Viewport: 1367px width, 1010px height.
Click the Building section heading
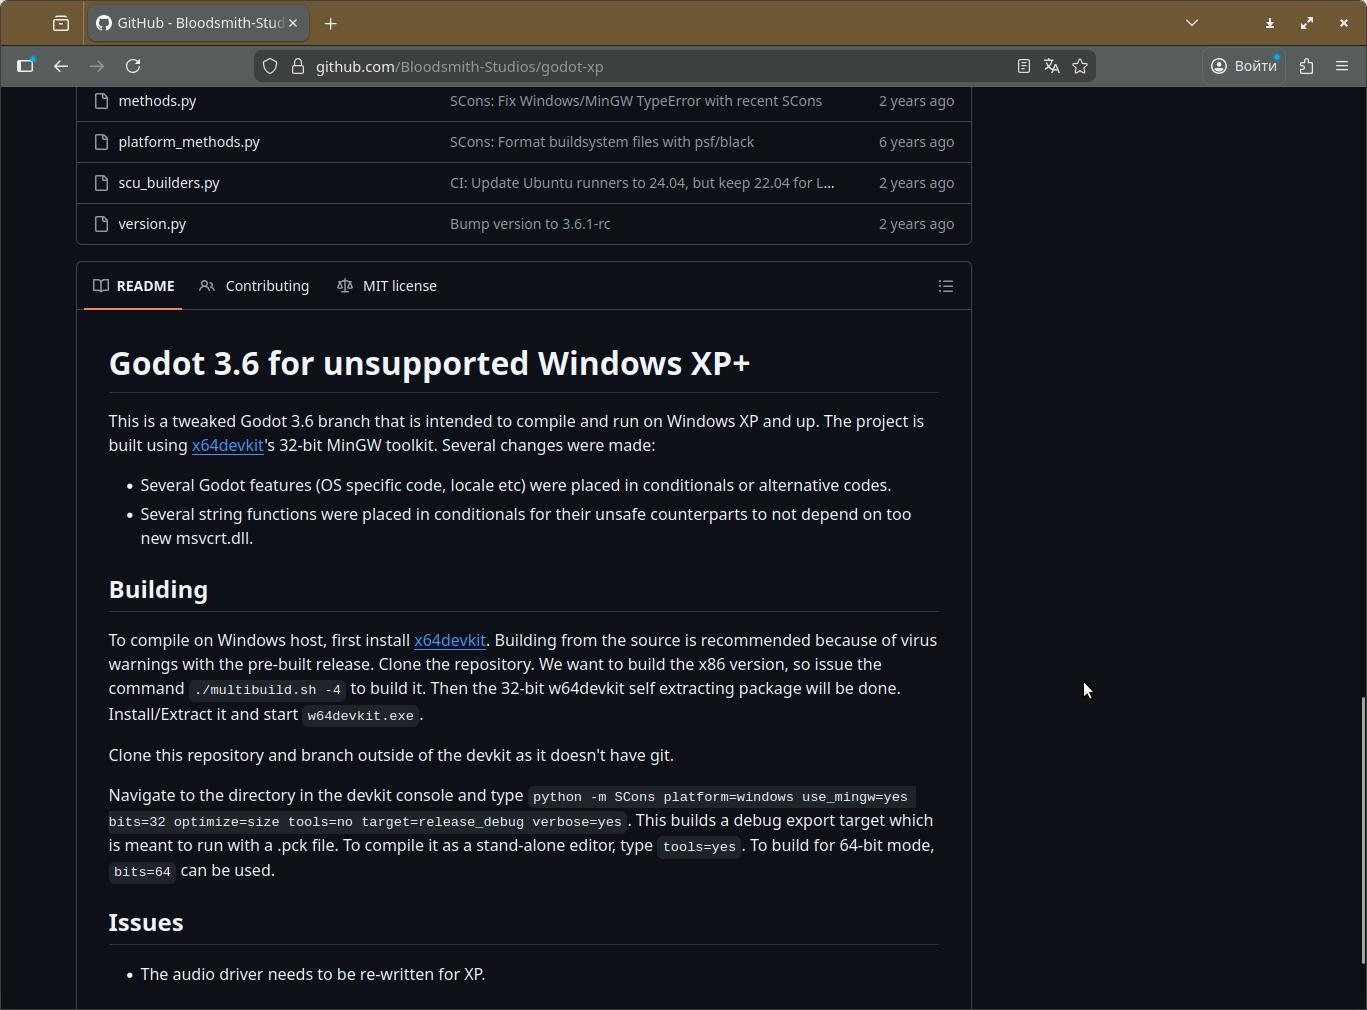(x=158, y=590)
